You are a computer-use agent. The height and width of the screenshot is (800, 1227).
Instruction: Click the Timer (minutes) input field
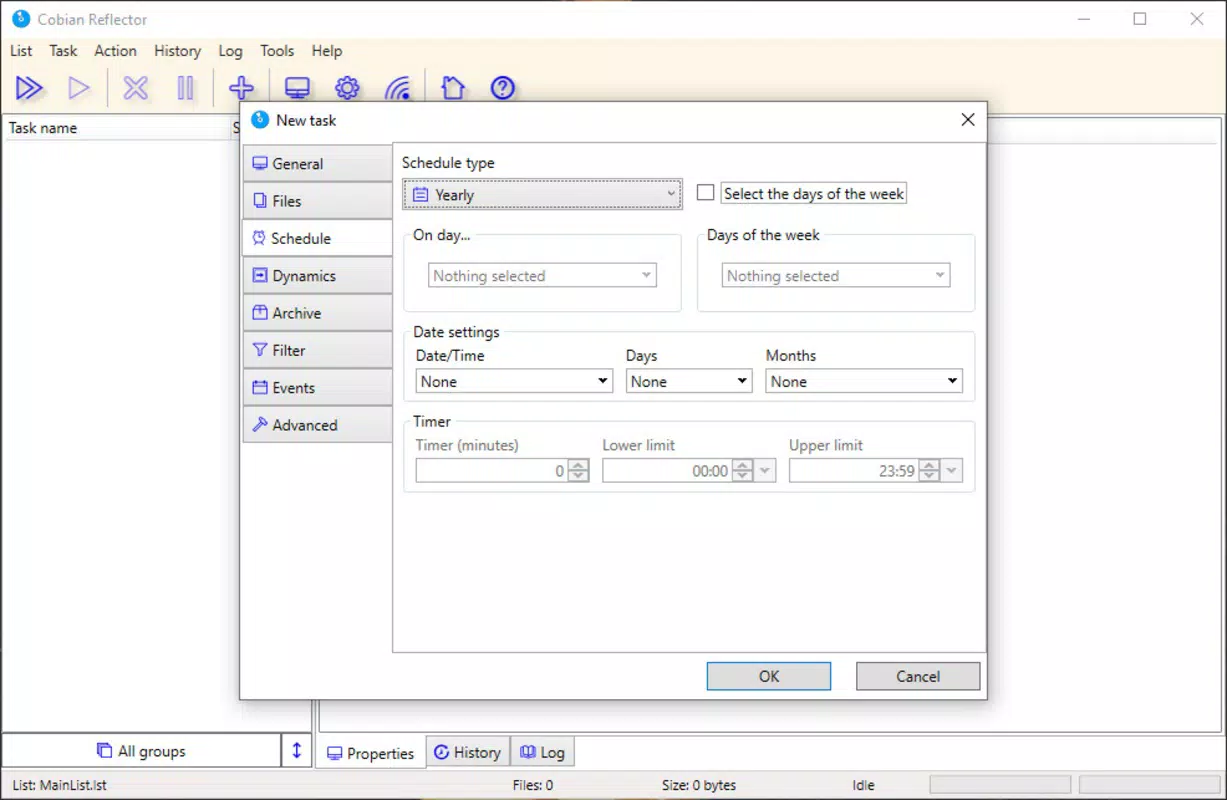point(492,471)
